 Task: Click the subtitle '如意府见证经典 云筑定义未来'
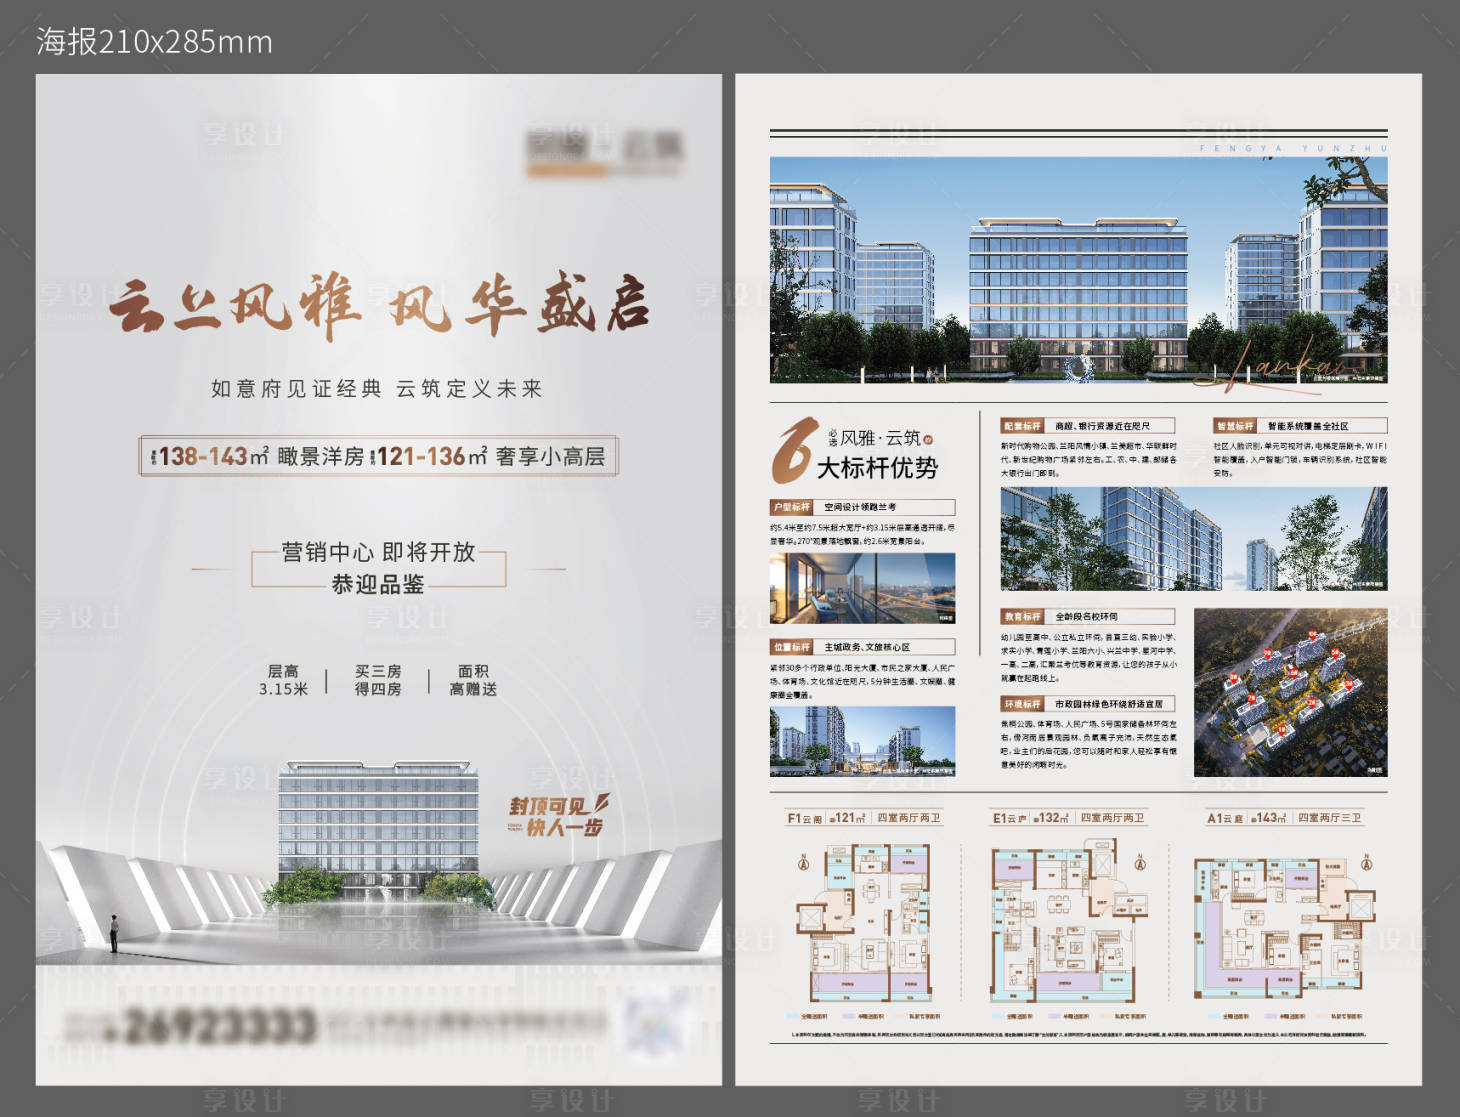[377, 389]
